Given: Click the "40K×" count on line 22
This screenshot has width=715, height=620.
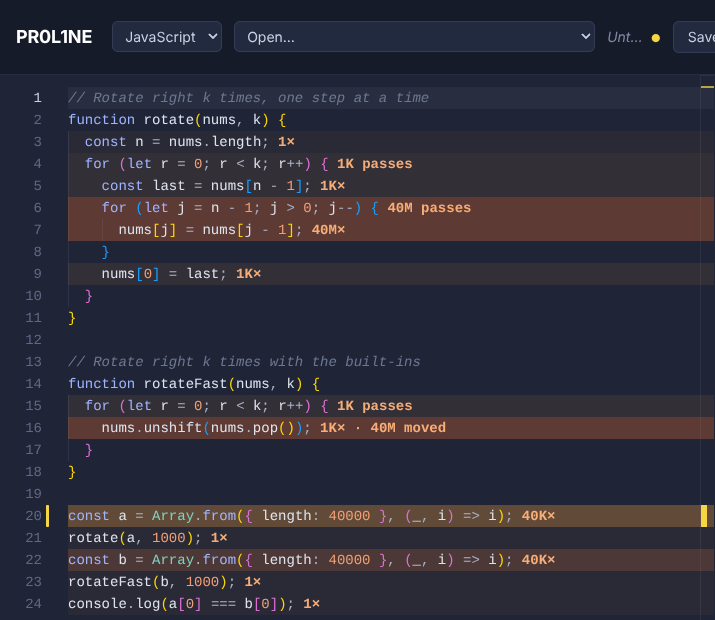Looking at the screenshot, I should [x=538, y=560].
